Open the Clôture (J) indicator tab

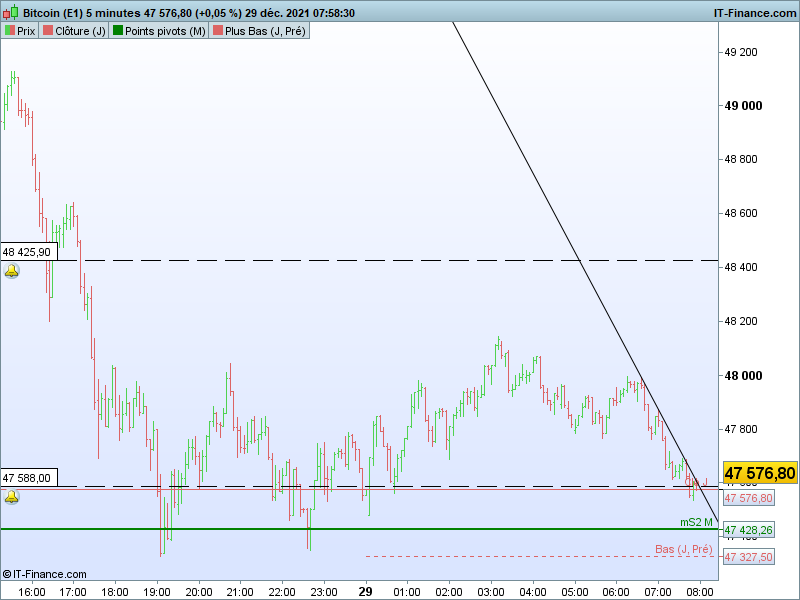click(x=74, y=31)
